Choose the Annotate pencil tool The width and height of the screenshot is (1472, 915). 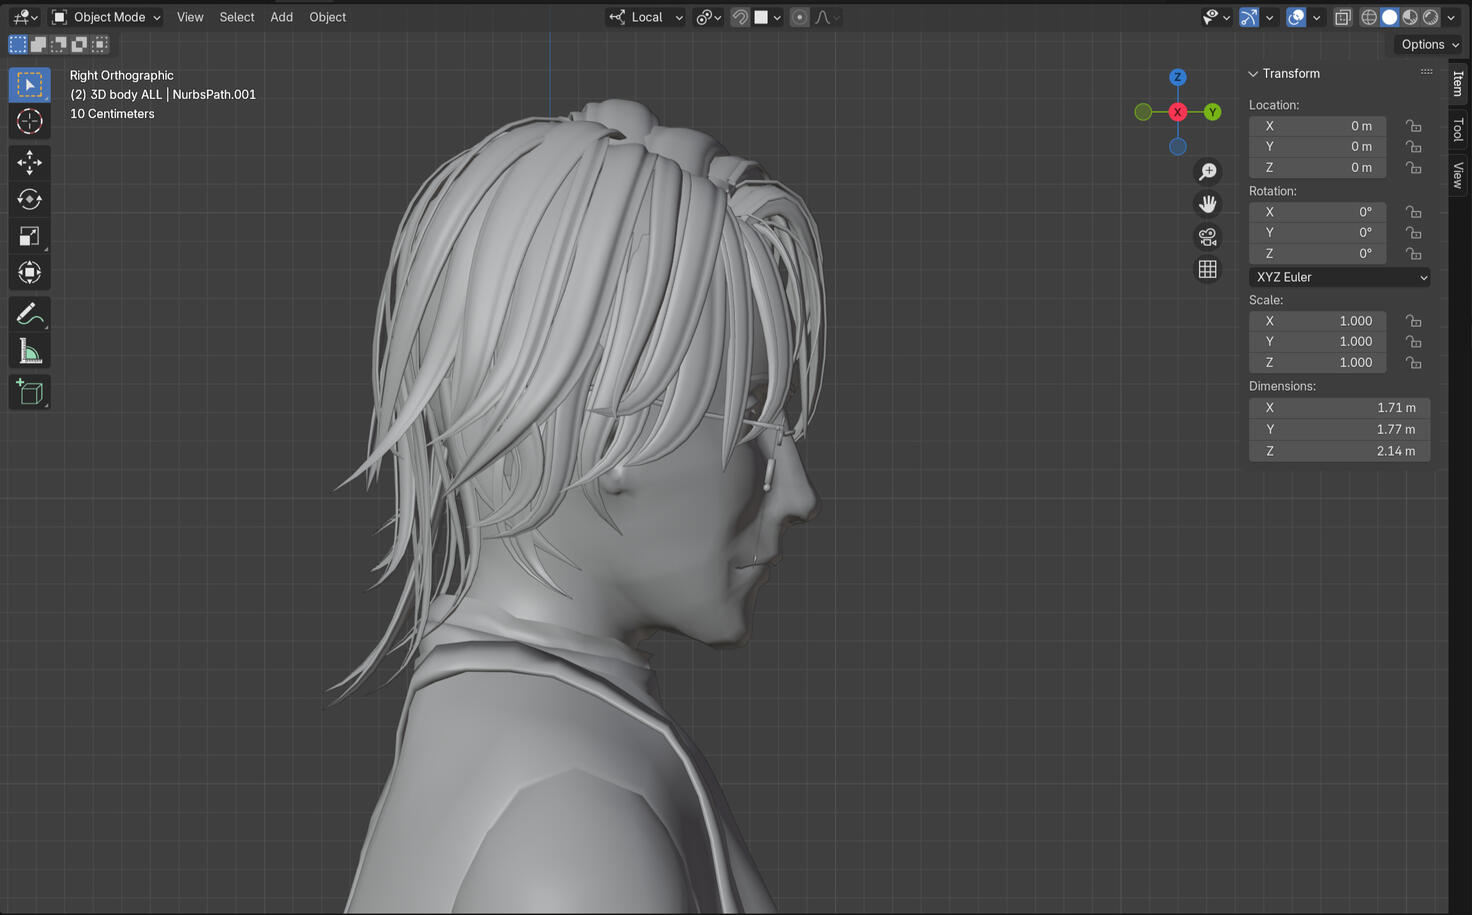pyautogui.click(x=29, y=314)
